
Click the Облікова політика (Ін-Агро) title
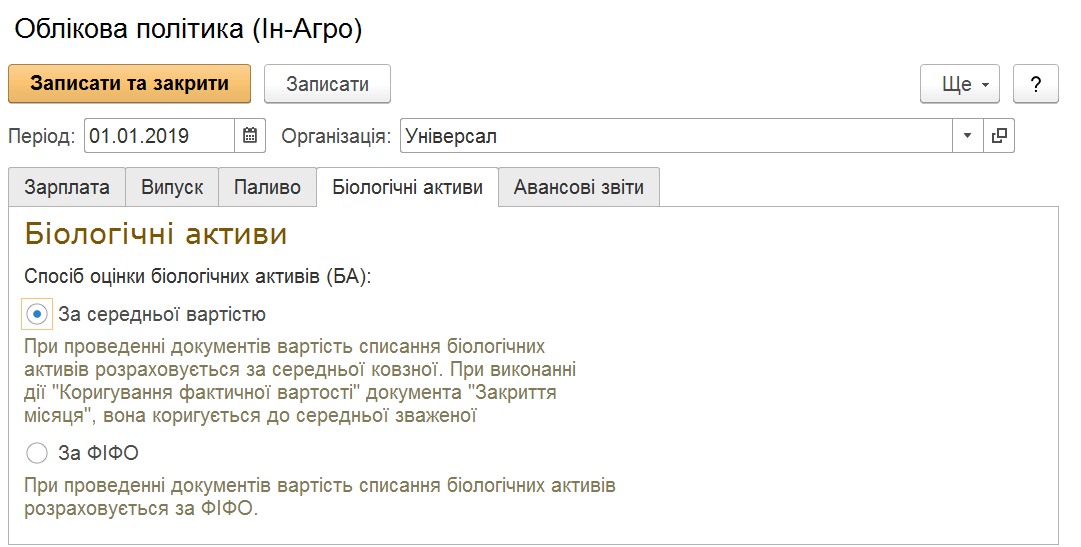188,29
